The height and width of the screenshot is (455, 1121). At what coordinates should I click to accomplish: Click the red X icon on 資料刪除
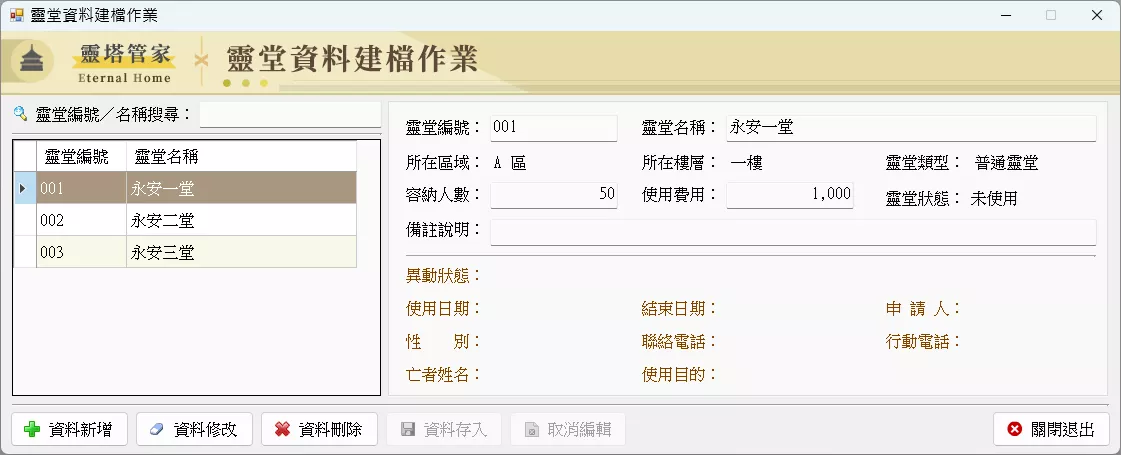282,429
